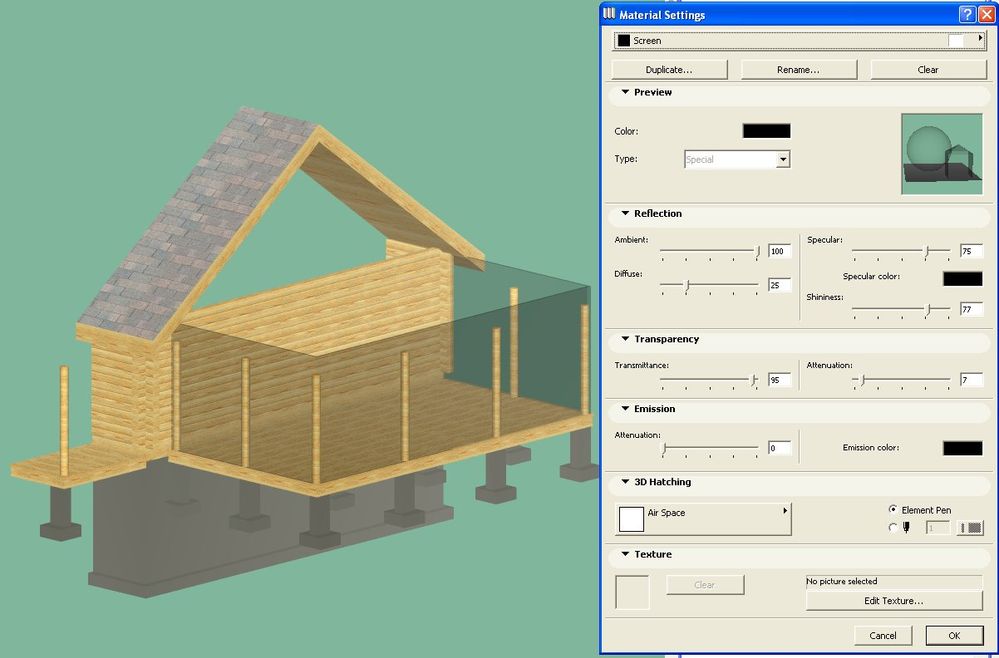Close the Material Settings dialog

point(986,14)
